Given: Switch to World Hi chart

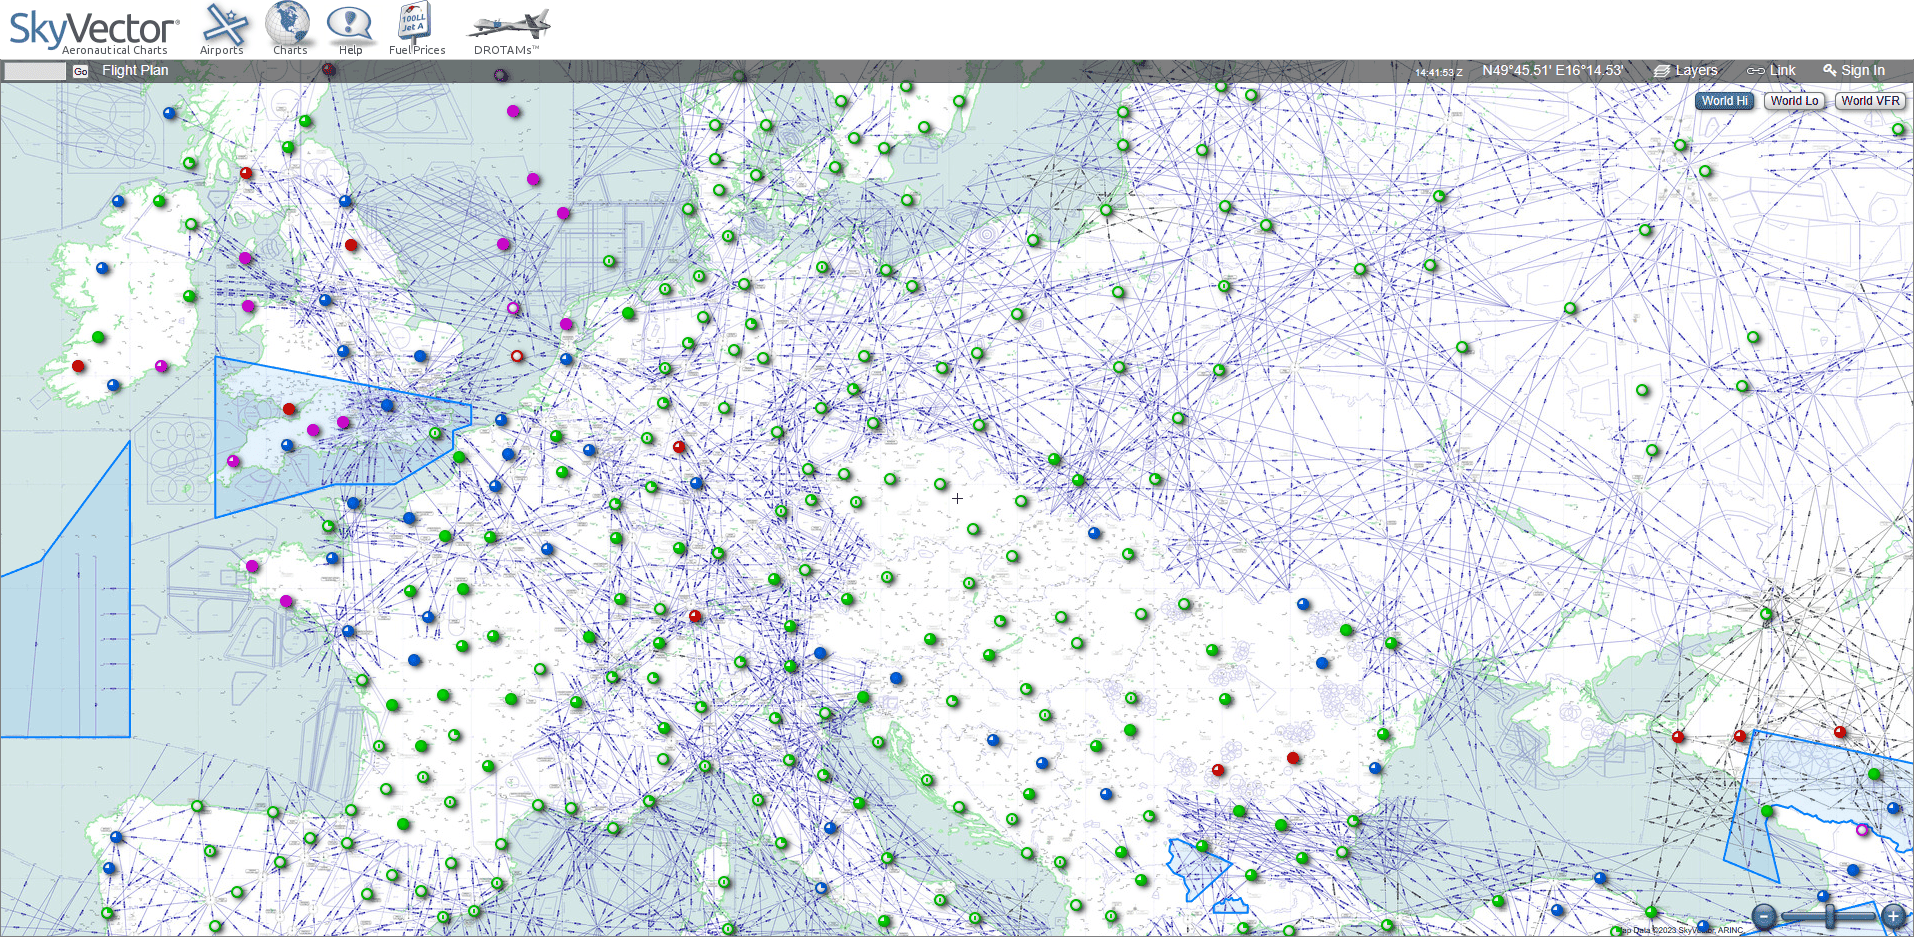Looking at the screenshot, I should [1725, 101].
